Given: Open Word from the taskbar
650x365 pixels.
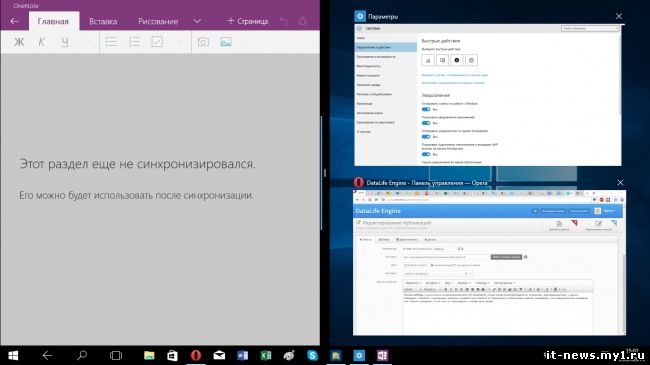Looking at the screenshot, I should coord(243,355).
